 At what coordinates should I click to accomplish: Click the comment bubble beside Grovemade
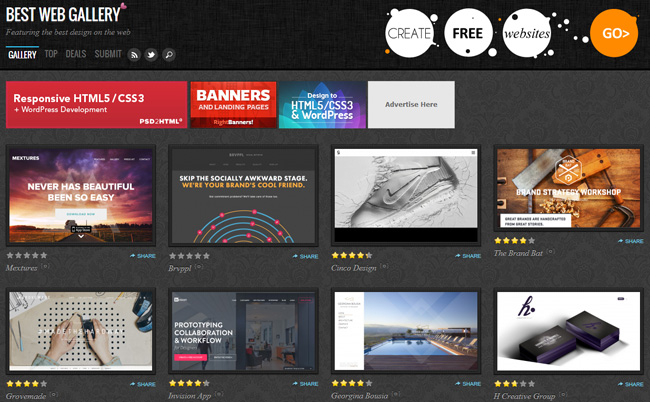coord(53,395)
